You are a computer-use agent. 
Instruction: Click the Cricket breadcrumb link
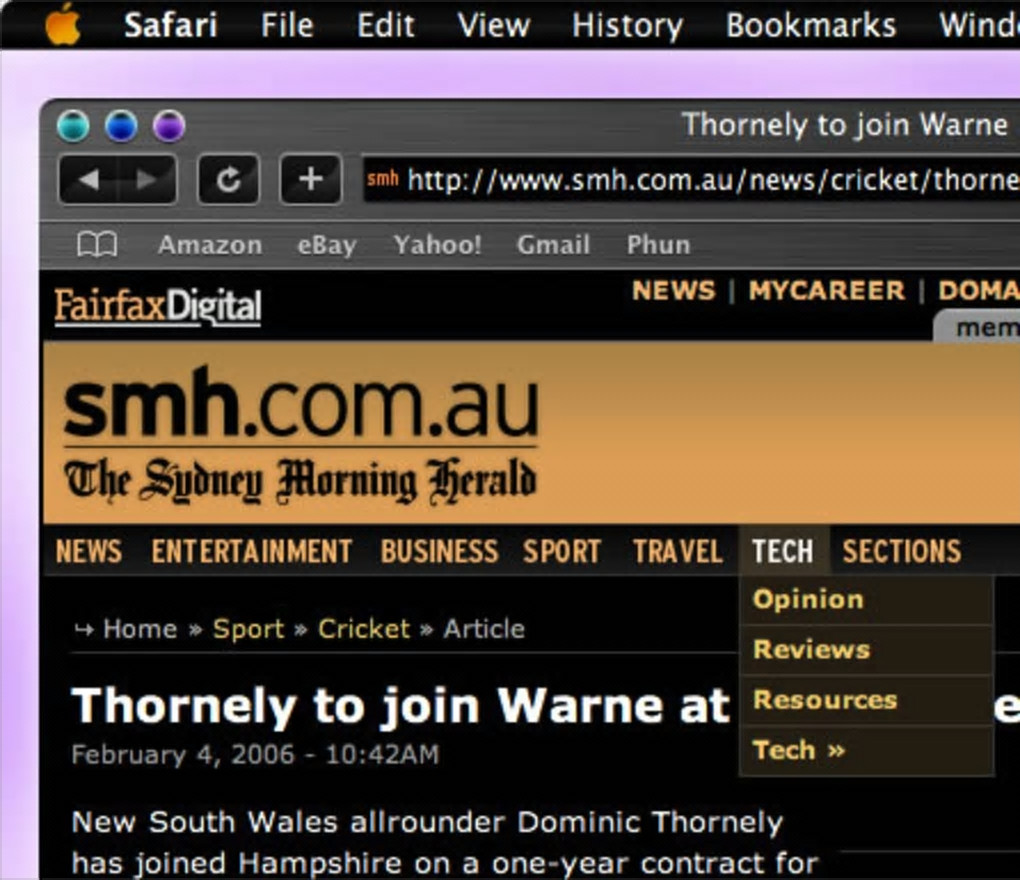point(364,629)
